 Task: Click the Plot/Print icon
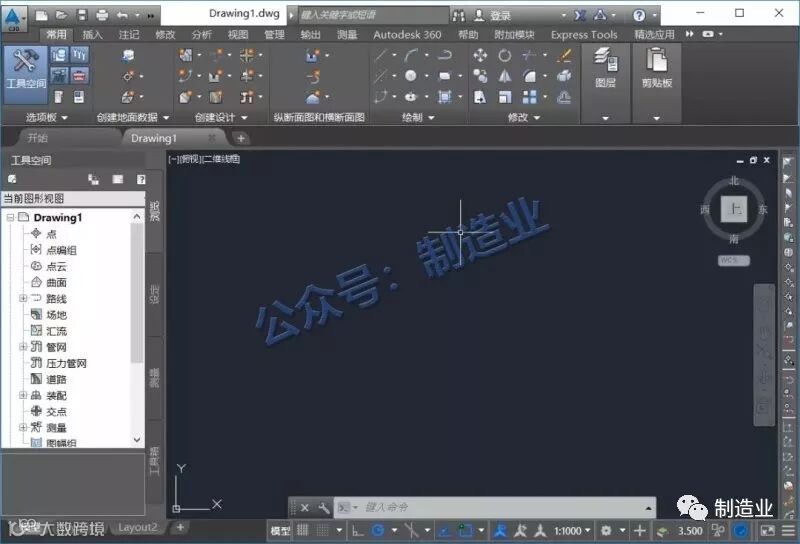(x=102, y=15)
